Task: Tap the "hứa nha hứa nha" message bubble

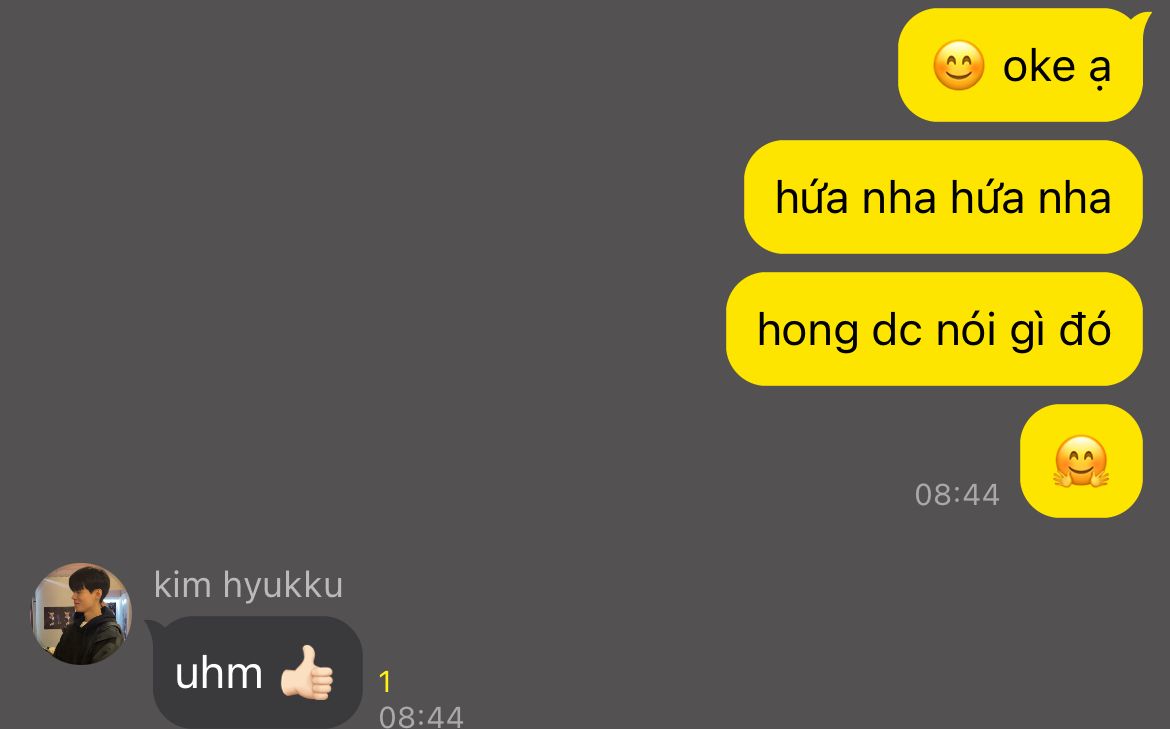Action: tap(943, 197)
